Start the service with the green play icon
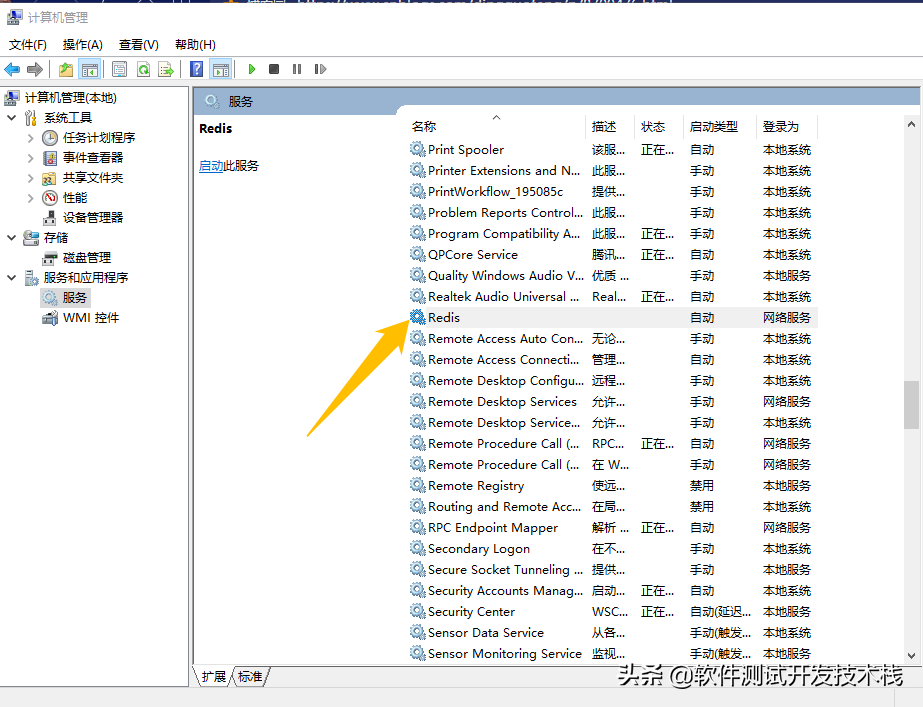 point(252,69)
